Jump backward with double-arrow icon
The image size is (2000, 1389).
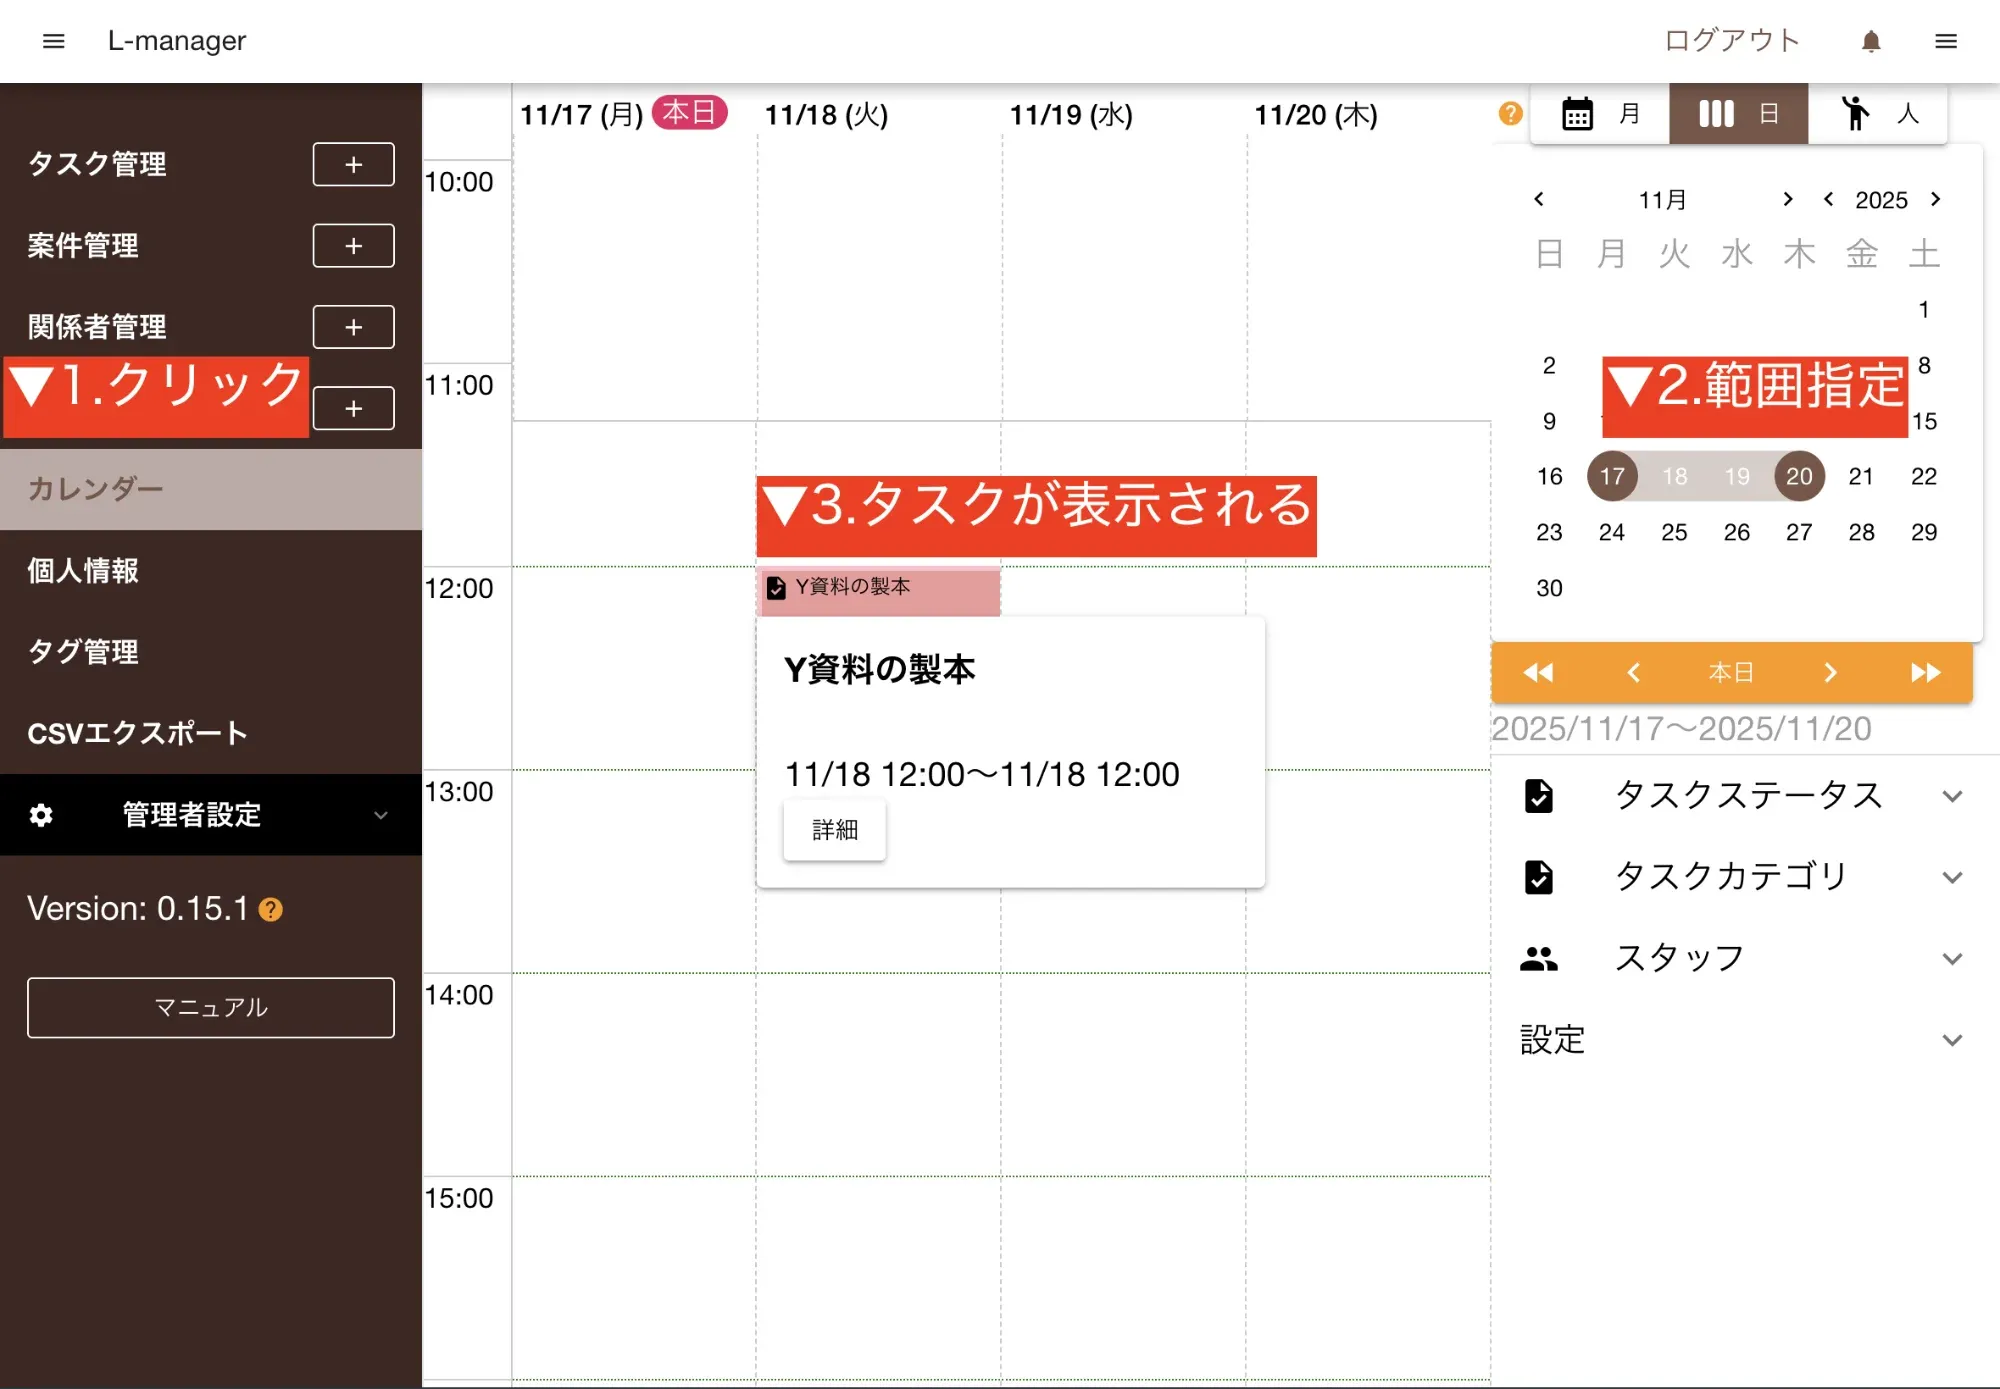tap(1538, 672)
